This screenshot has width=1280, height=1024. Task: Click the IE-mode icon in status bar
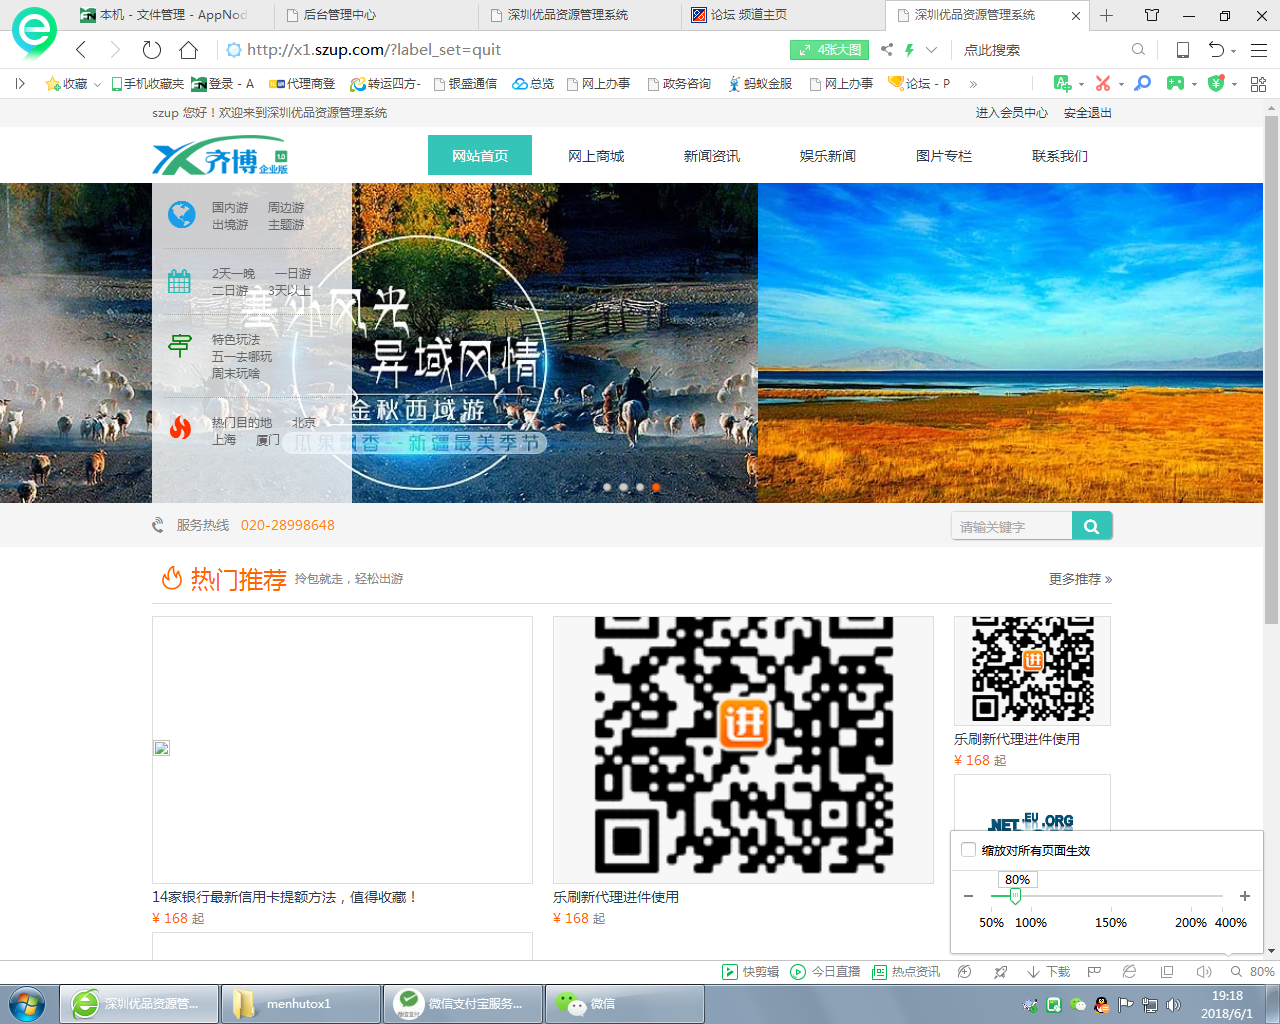pos(1129,972)
